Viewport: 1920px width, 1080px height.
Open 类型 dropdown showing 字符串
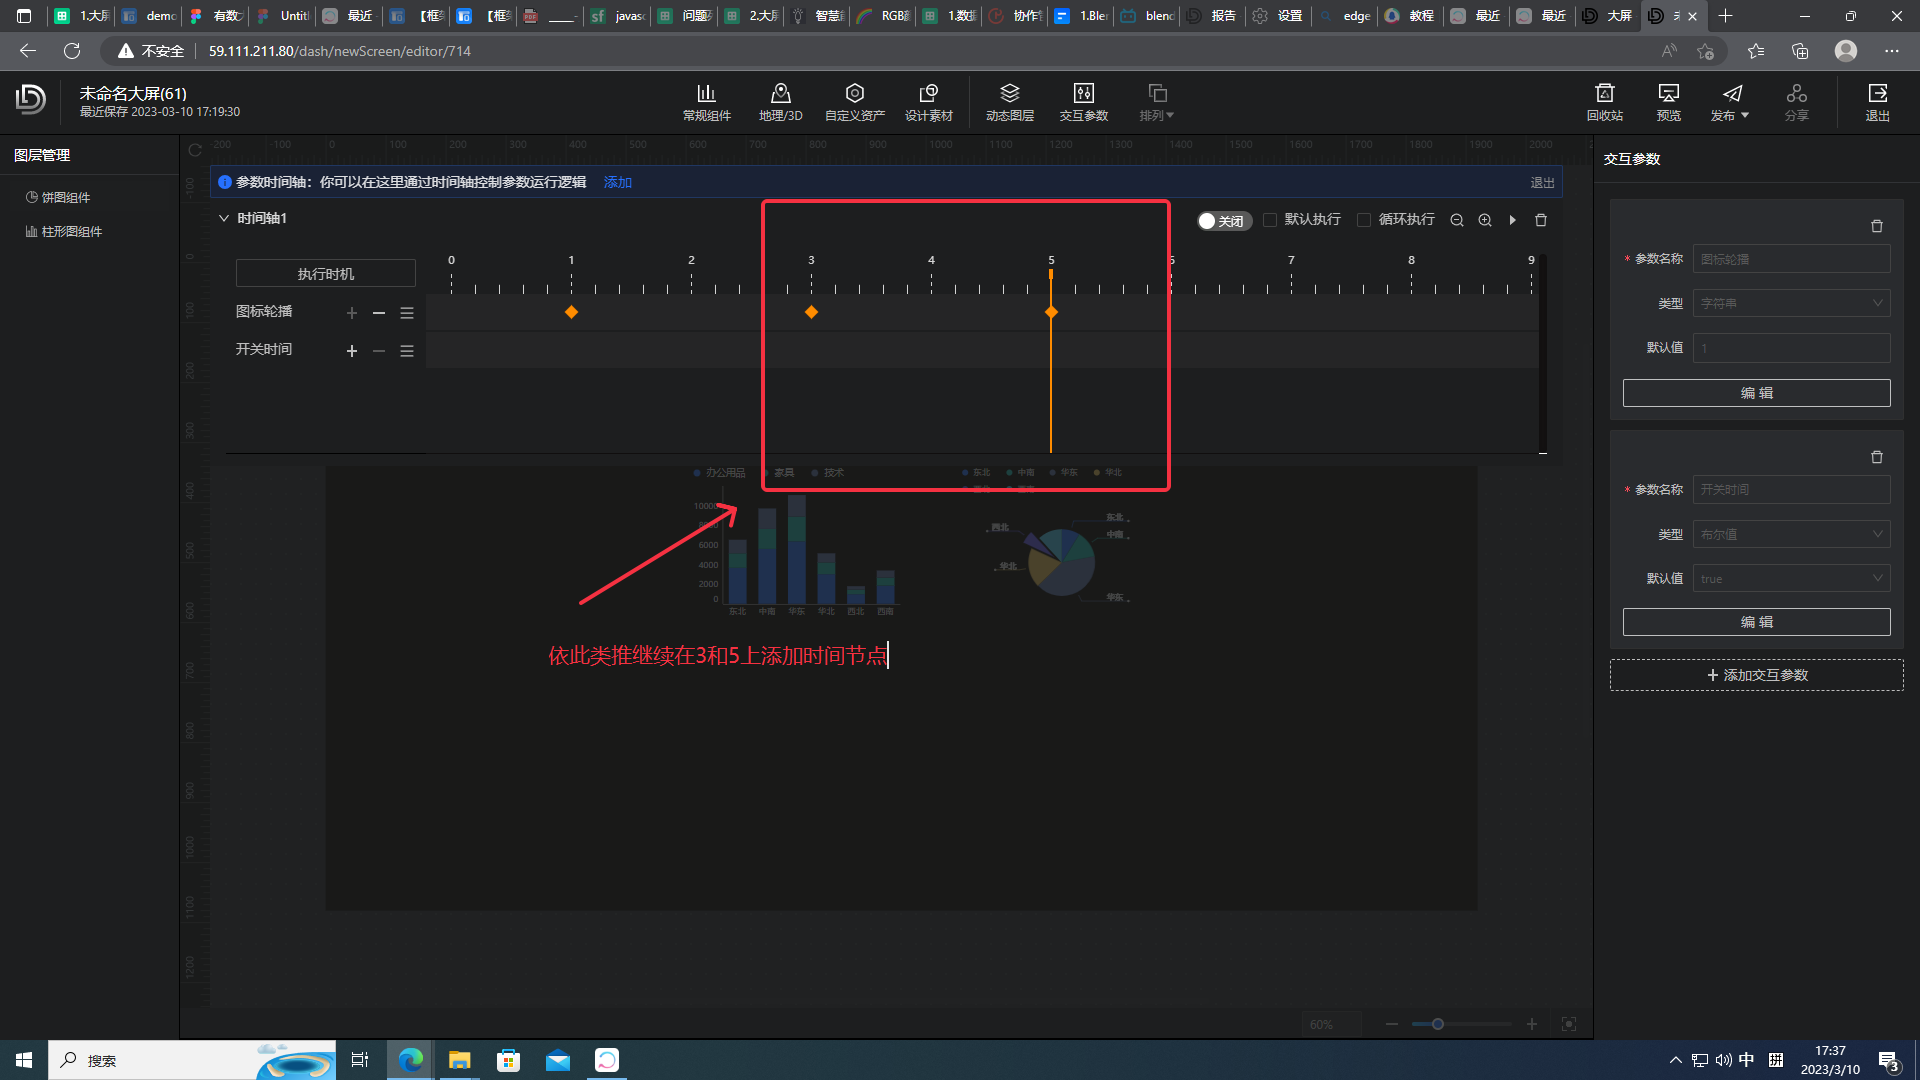1791,303
